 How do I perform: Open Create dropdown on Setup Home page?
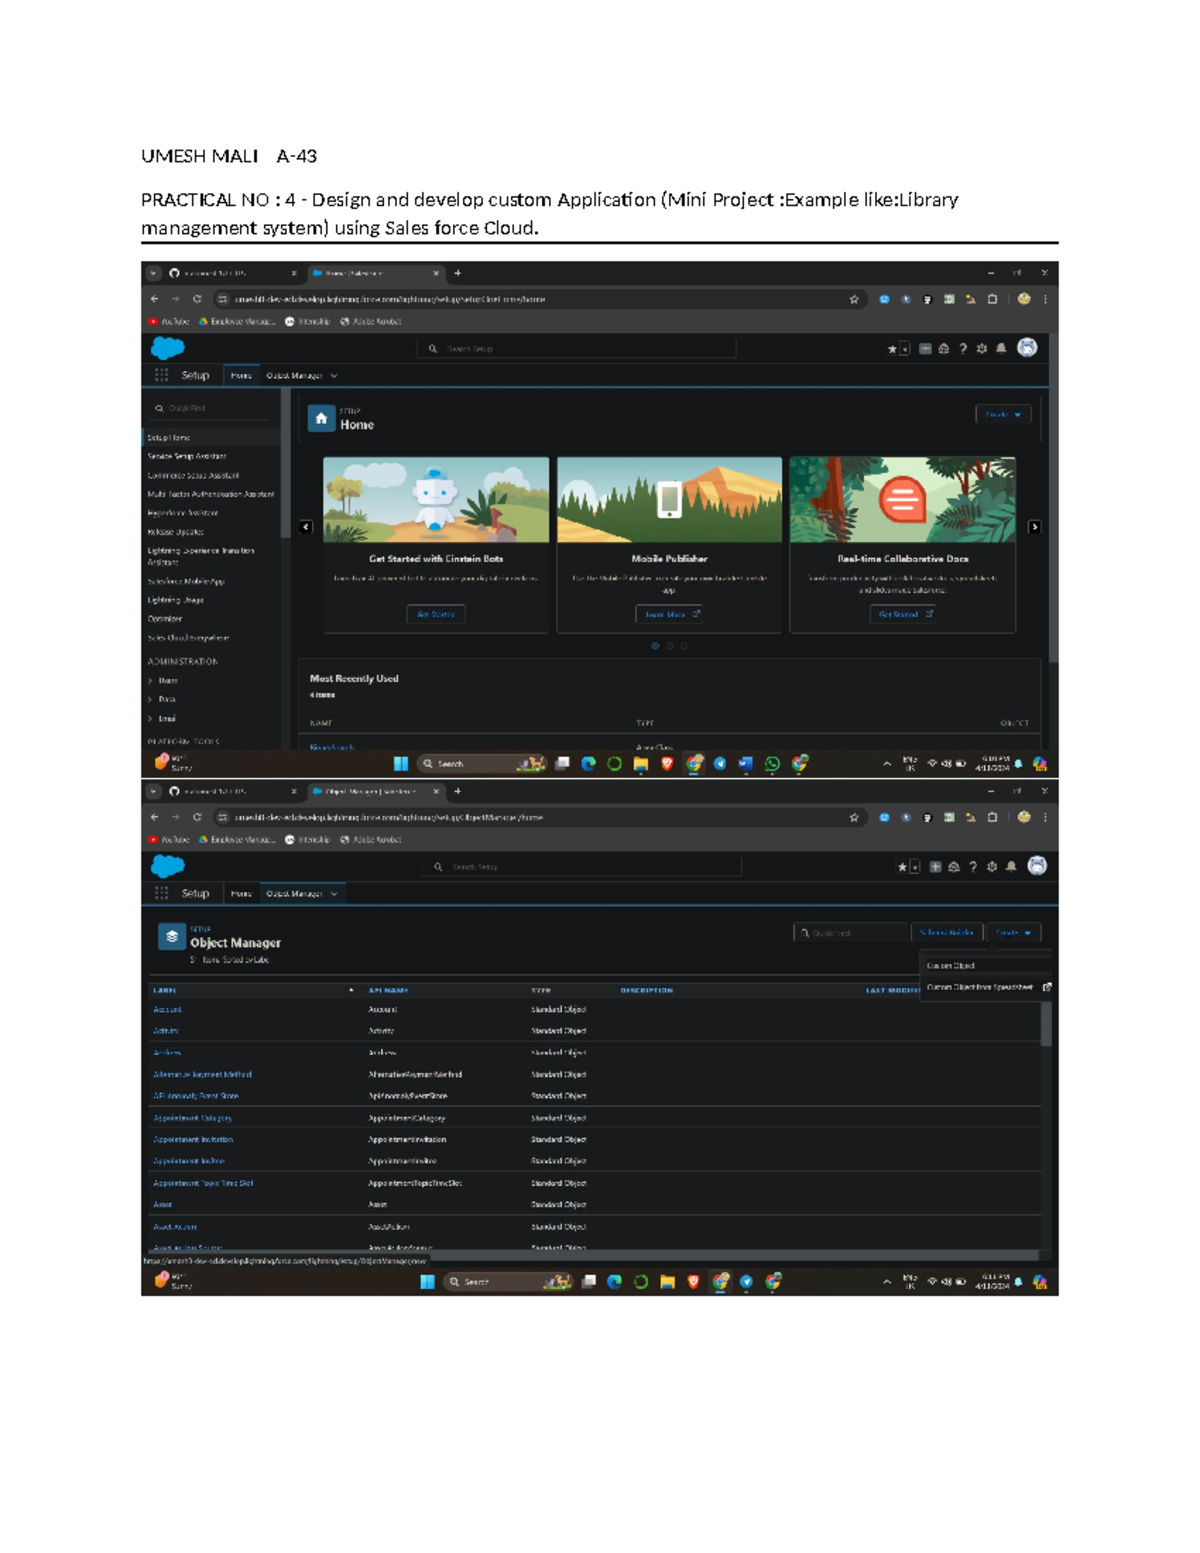(1003, 414)
